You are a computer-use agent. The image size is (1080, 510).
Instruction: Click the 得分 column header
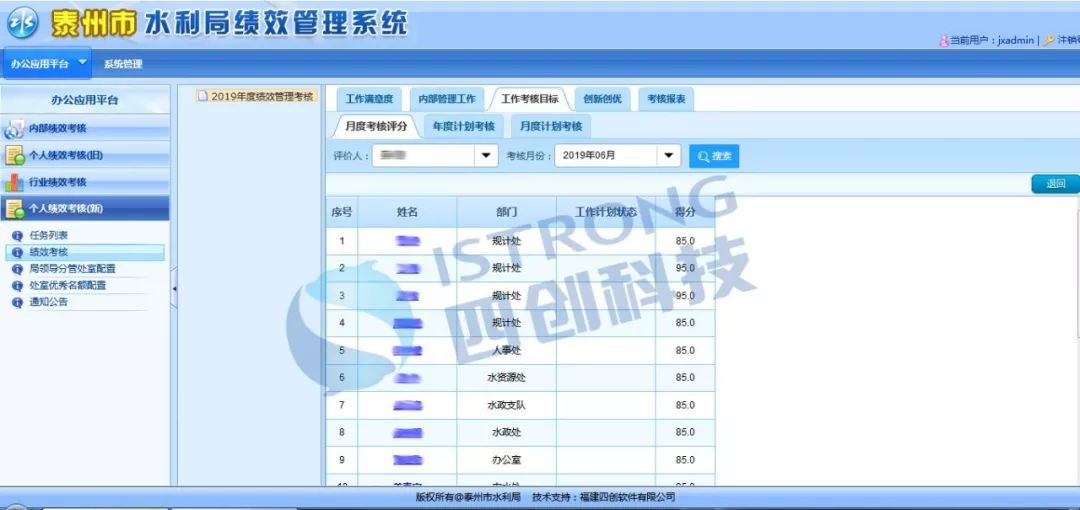(685, 212)
